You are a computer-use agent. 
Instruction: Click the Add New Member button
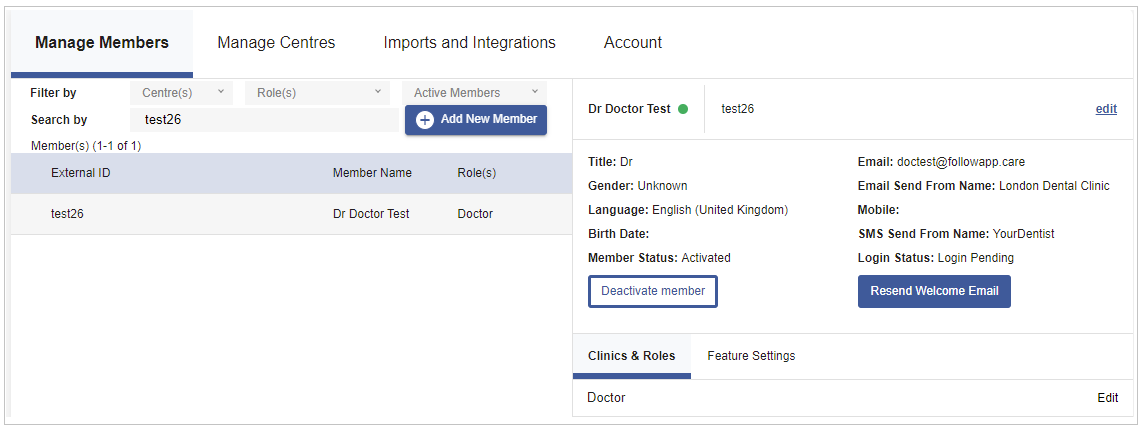[476, 120]
